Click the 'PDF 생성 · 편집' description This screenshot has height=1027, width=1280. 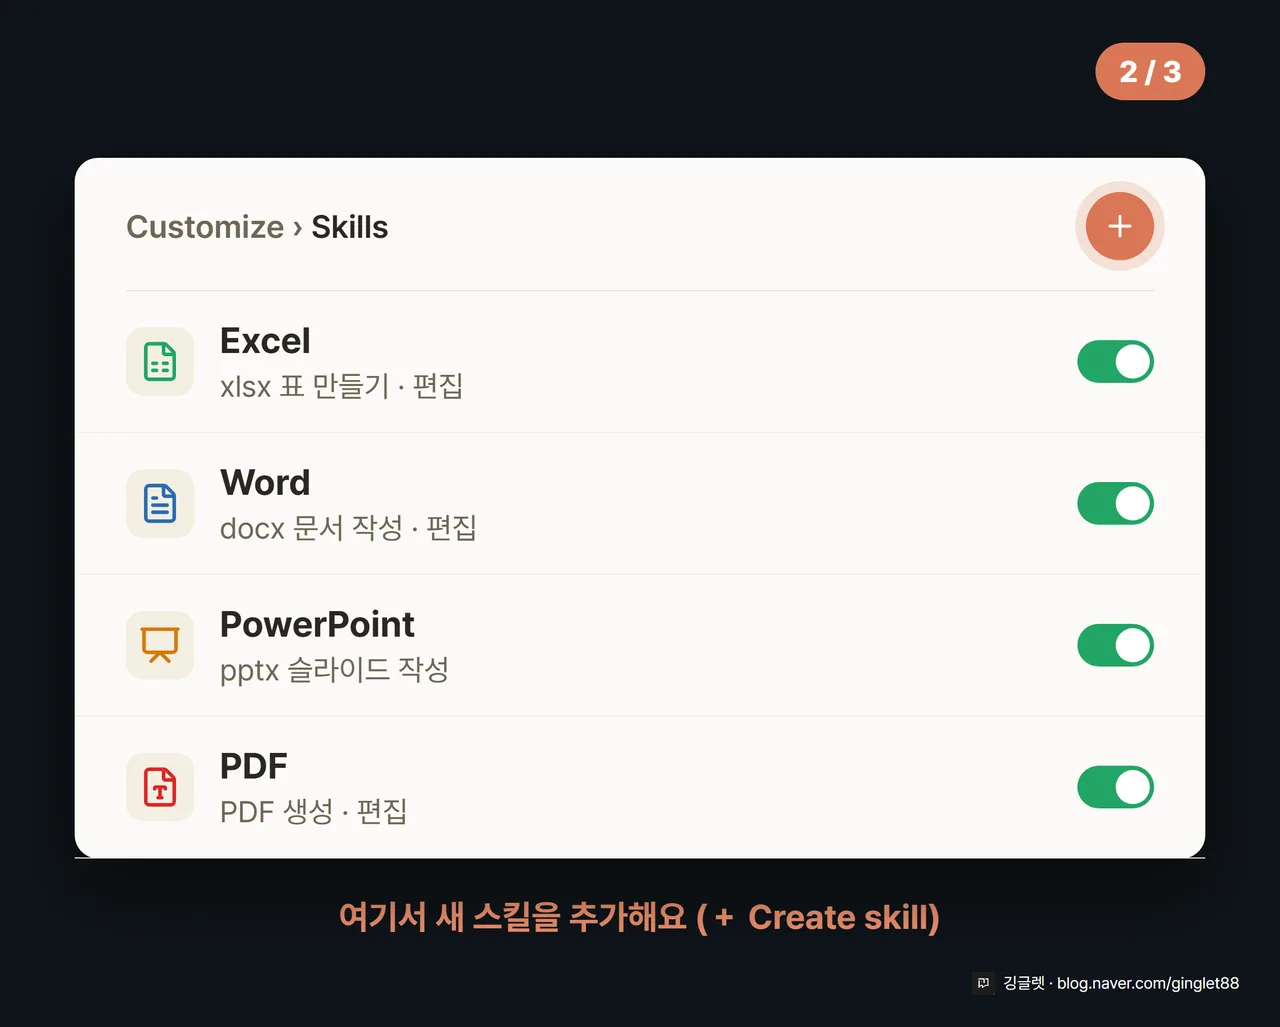(x=313, y=812)
